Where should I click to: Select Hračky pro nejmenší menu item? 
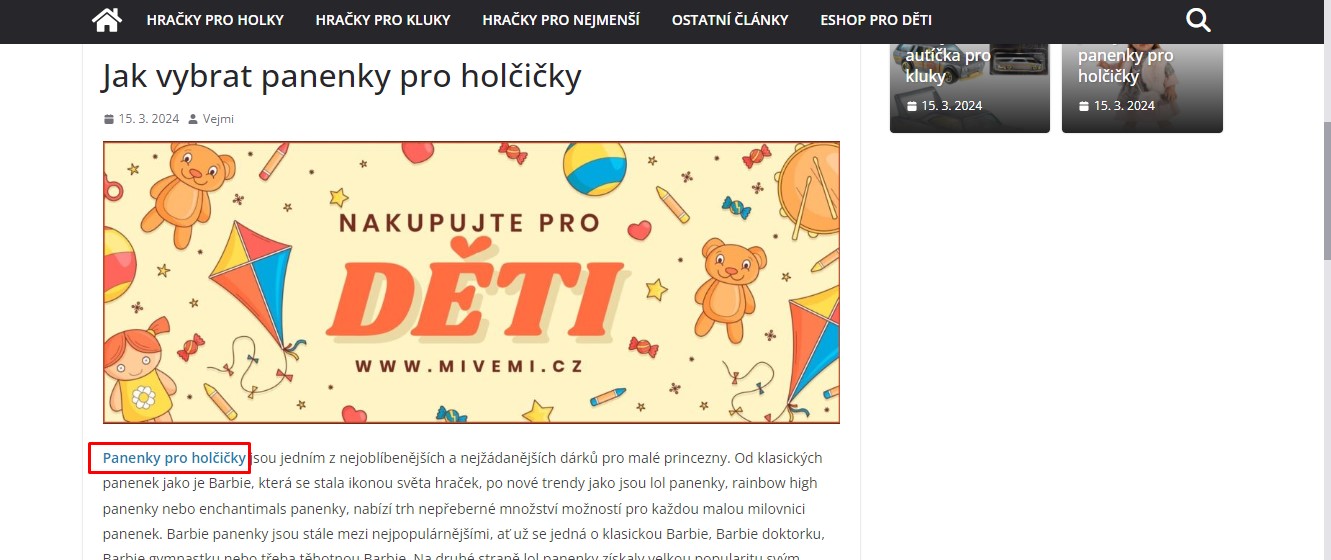point(561,20)
